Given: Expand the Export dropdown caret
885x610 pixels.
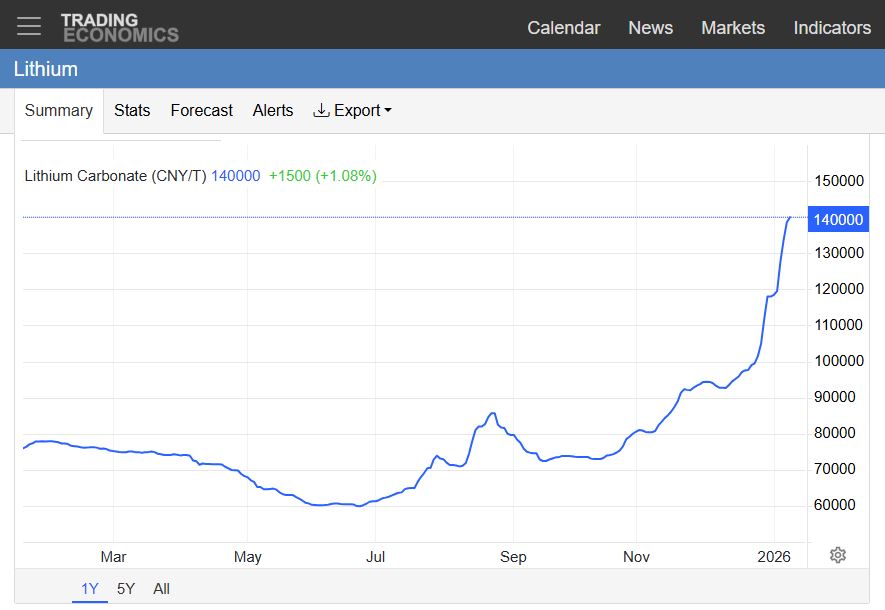Looking at the screenshot, I should tap(388, 111).
